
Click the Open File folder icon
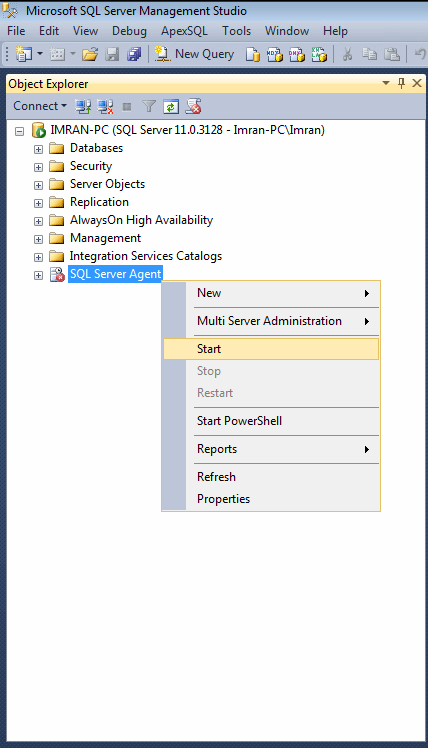(x=90, y=54)
